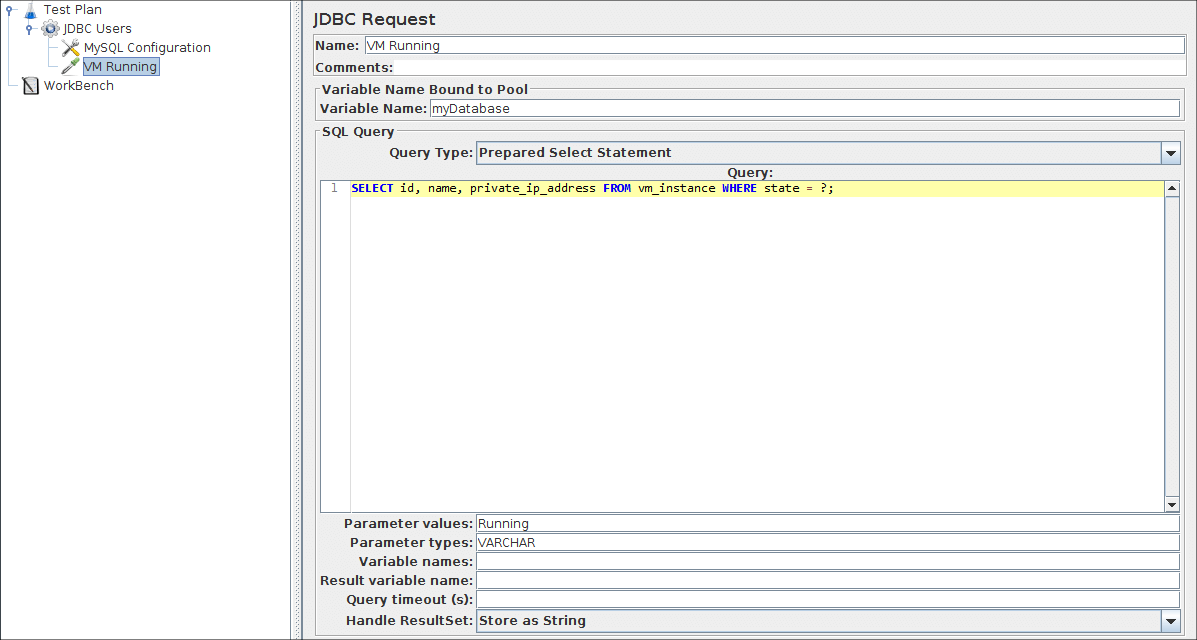The width and height of the screenshot is (1197, 640).
Task: Click the query editor scroll-down arrow
Action: (1172, 505)
